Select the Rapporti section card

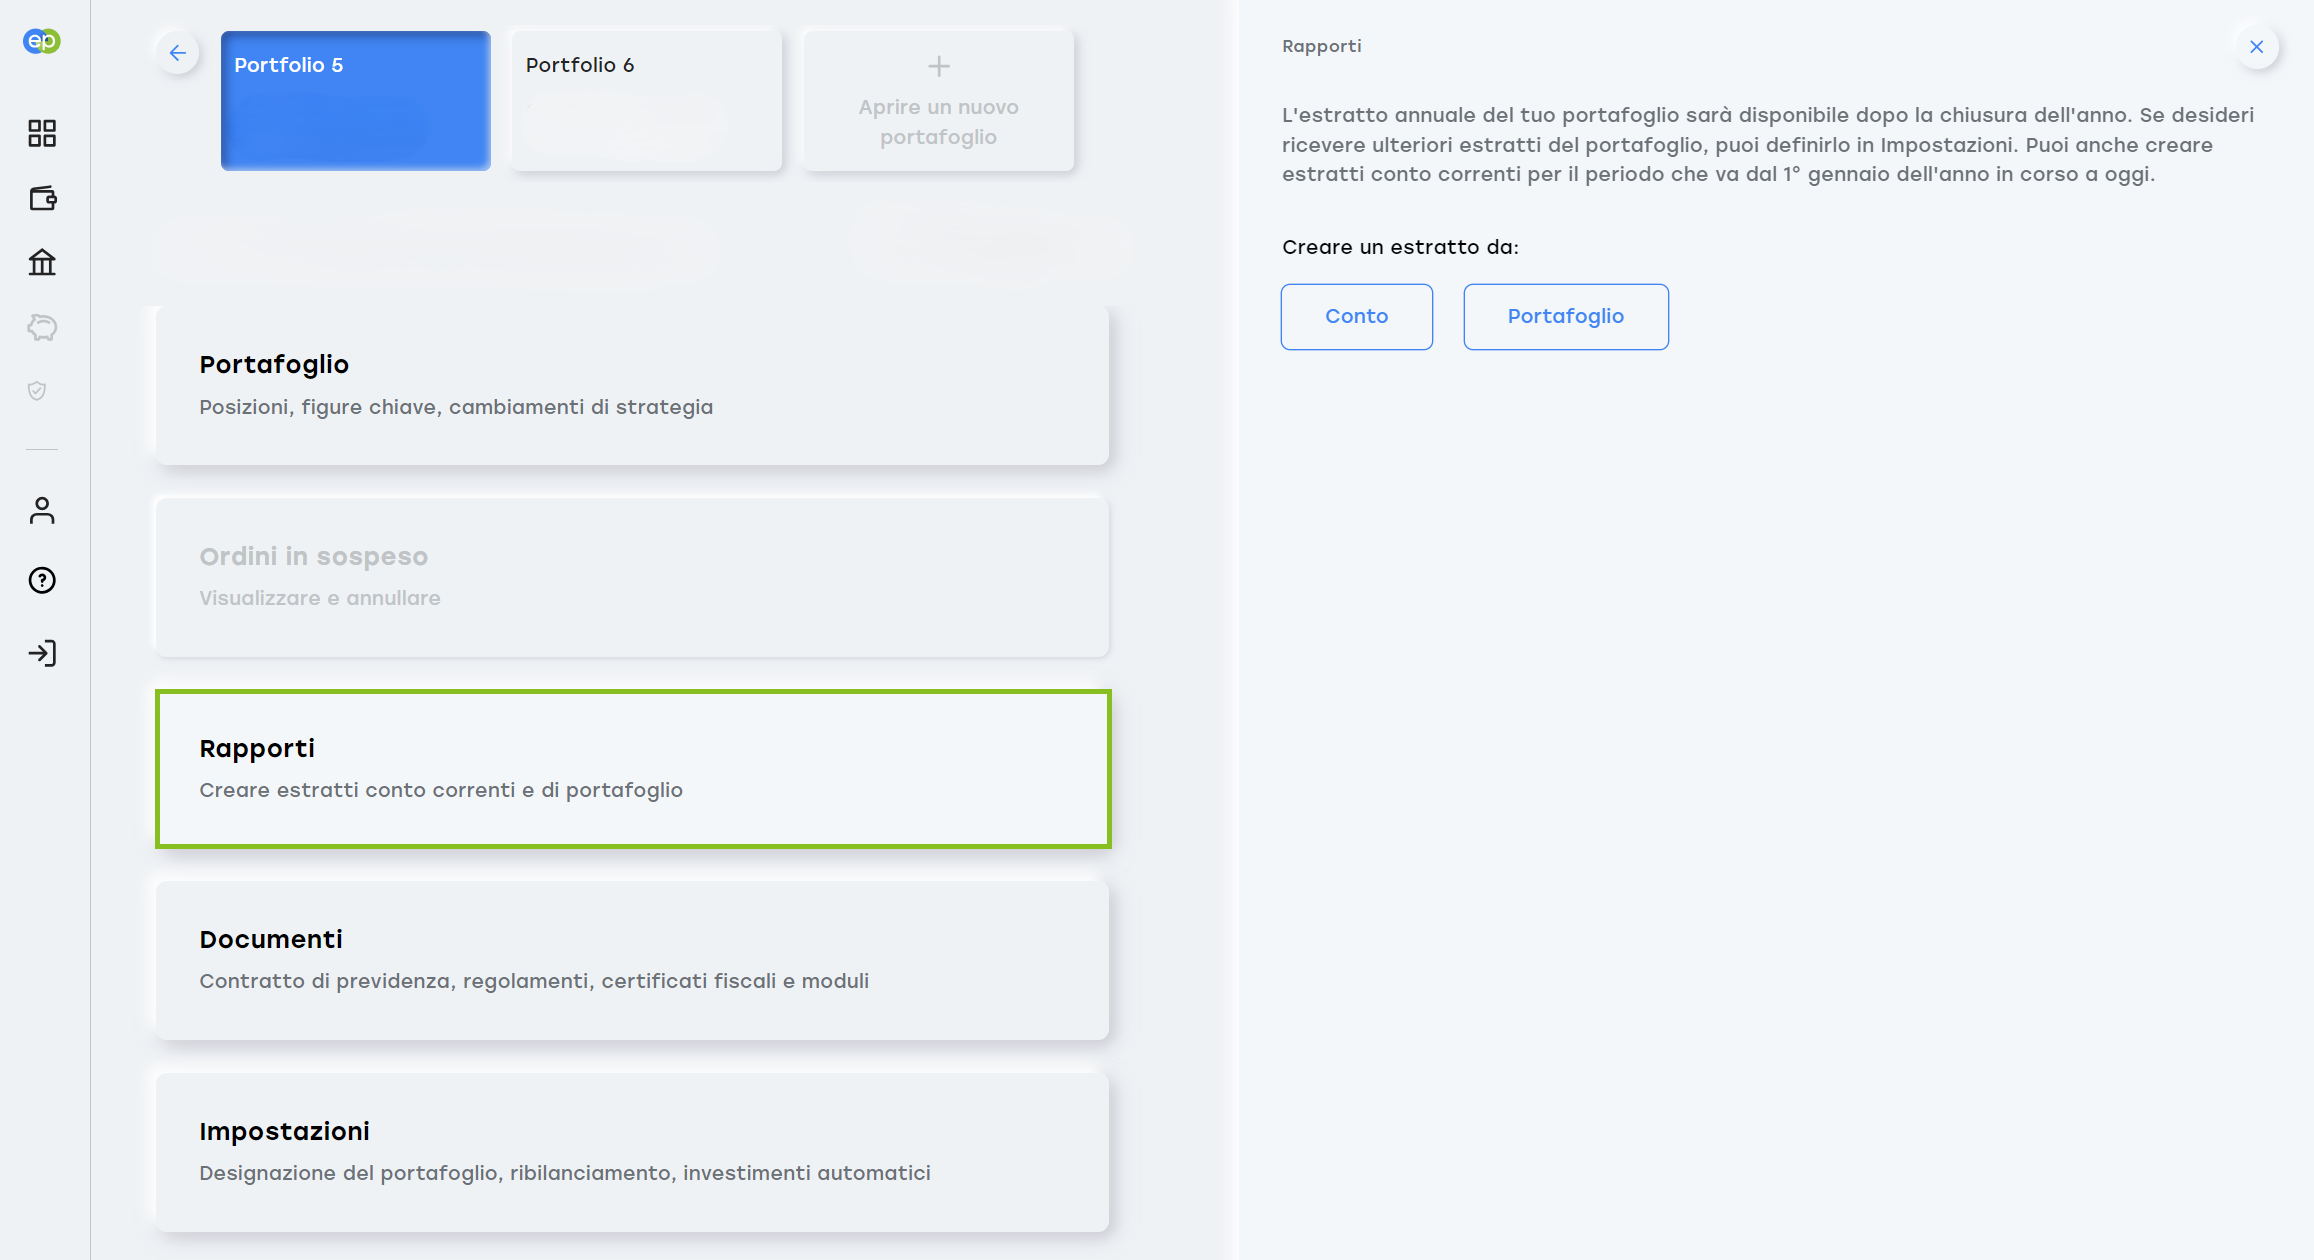click(632, 769)
